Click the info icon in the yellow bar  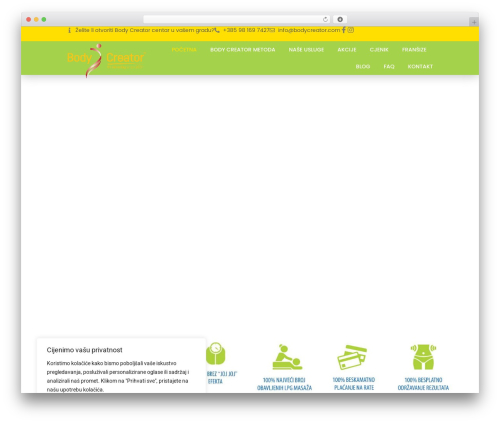(x=69, y=30)
